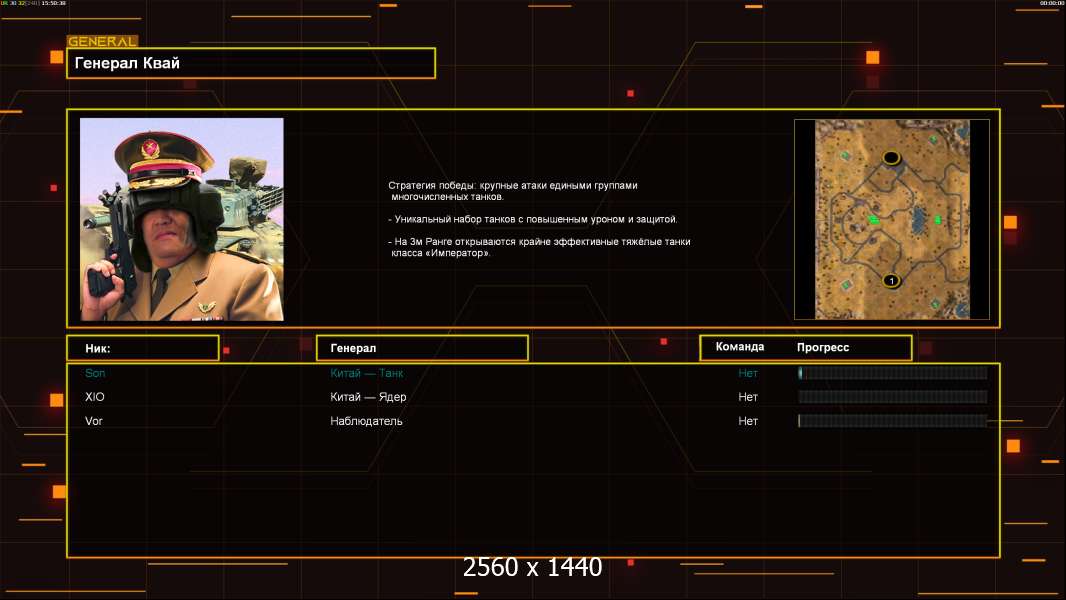The image size is (1066, 600).
Task: Click Китай — Танк general entry
Action: pos(366,373)
